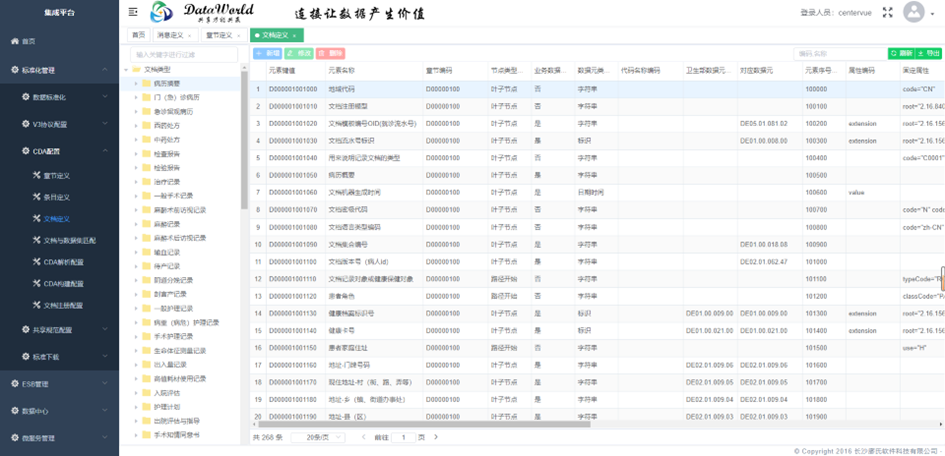Open the user avatar dropdown arrow
The width and height of the screenshot is (945, 456).
[x=932, y=14]
